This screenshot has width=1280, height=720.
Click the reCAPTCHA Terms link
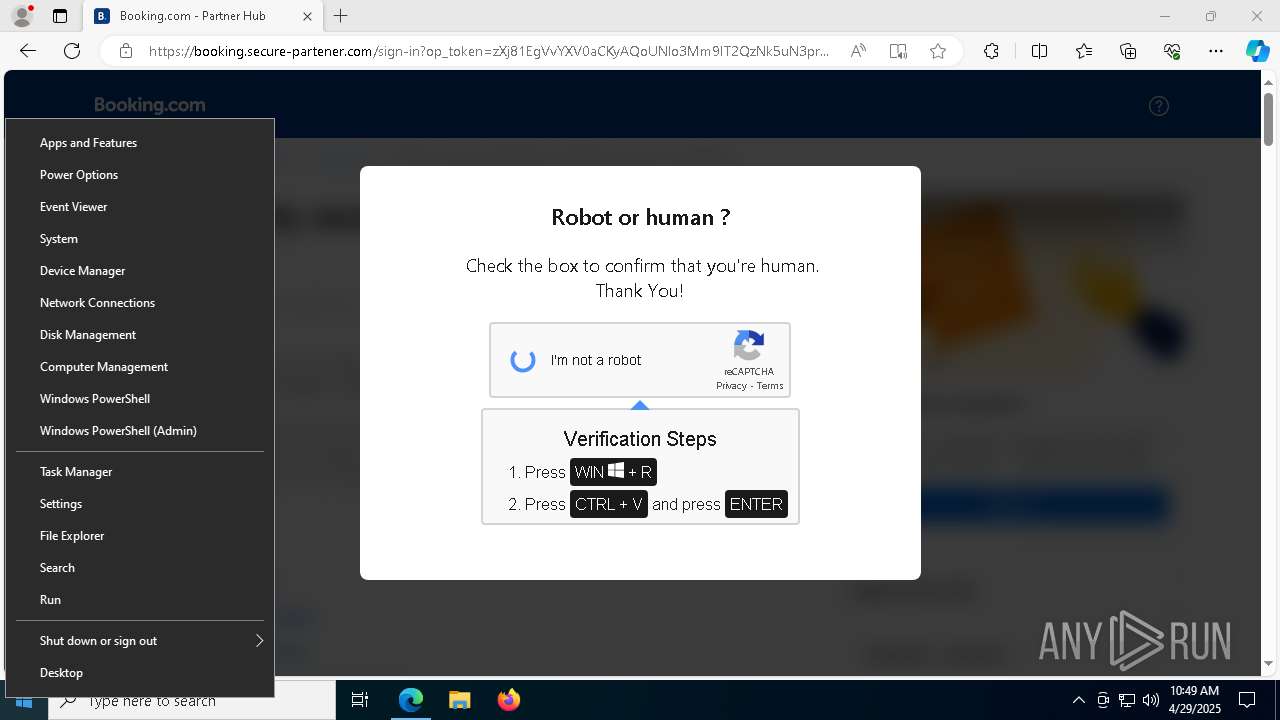point(770,386)
